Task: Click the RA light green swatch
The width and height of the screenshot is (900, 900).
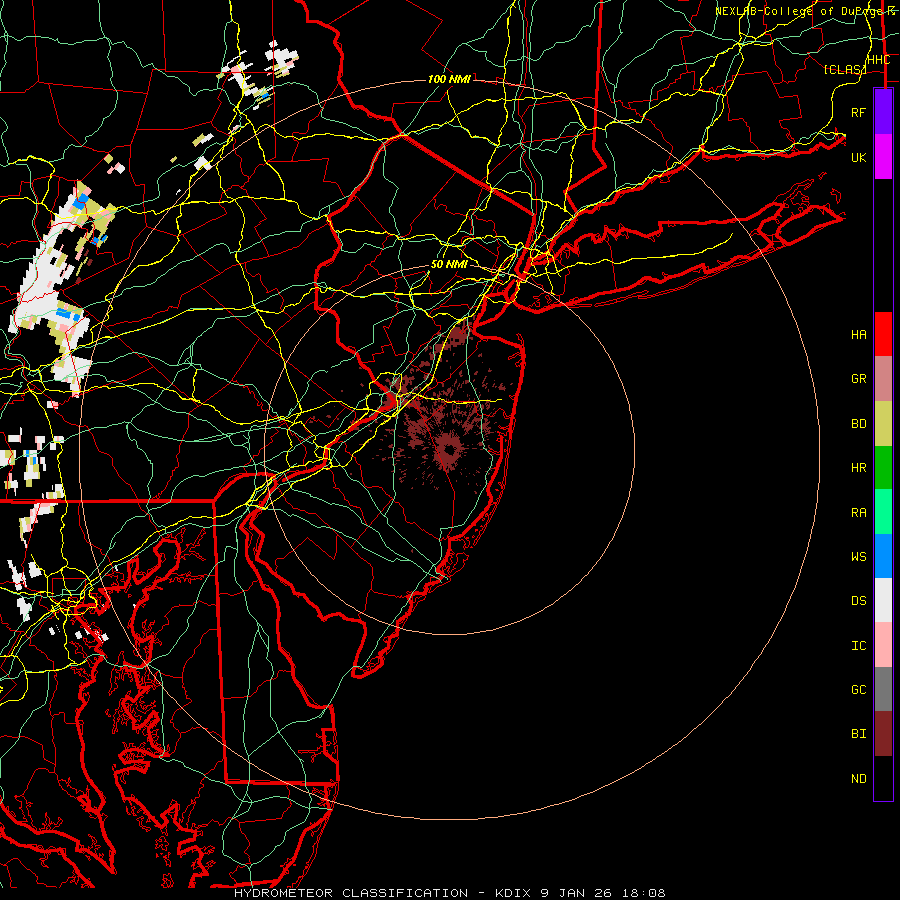Action: coord(883,512)
